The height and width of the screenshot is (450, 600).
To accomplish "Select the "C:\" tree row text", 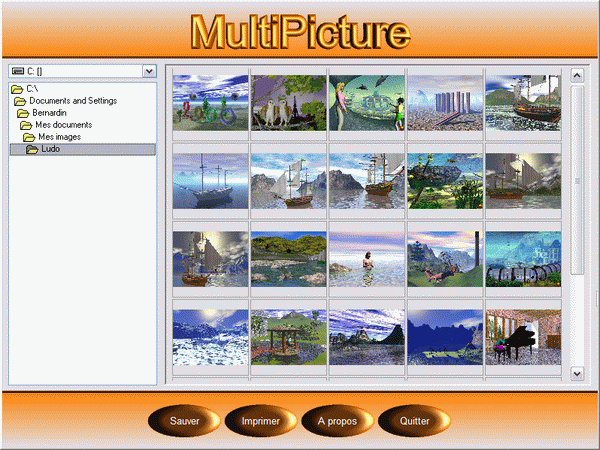I will (32, 89).
